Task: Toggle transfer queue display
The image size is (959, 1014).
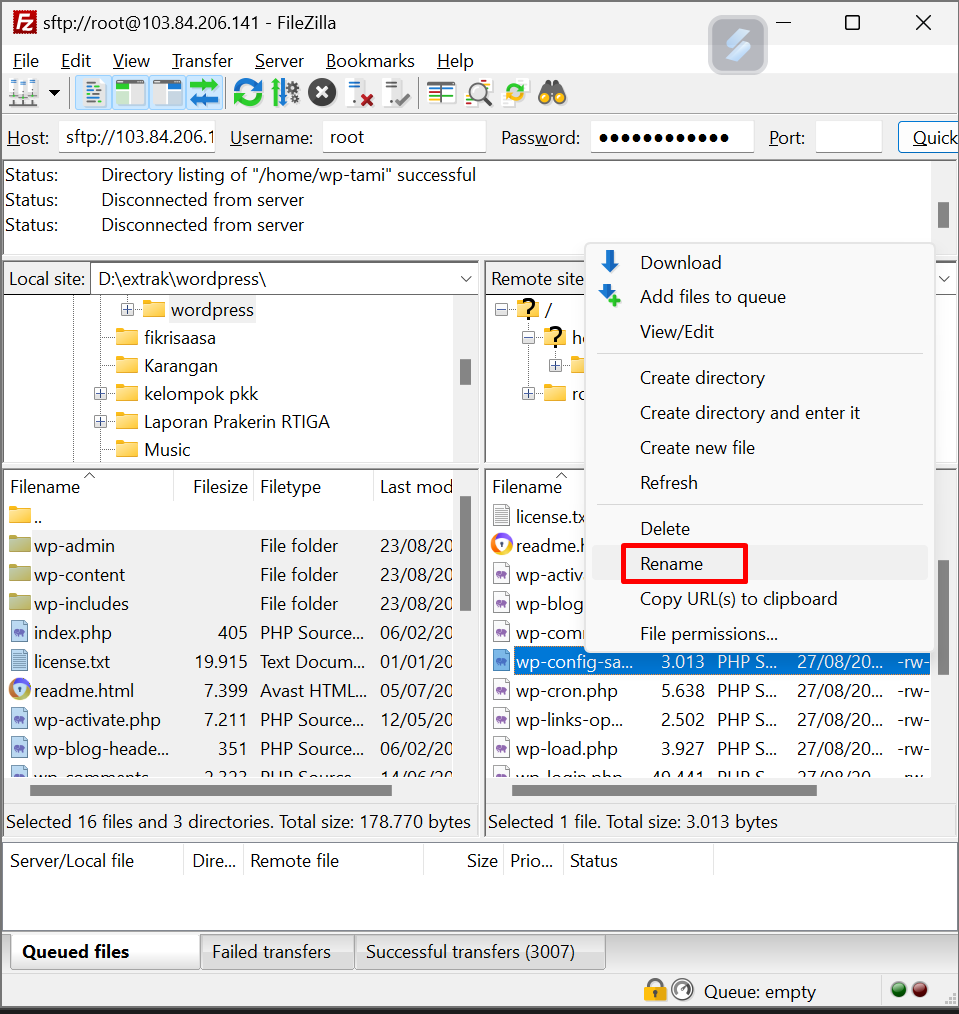Action: [204, 94]
